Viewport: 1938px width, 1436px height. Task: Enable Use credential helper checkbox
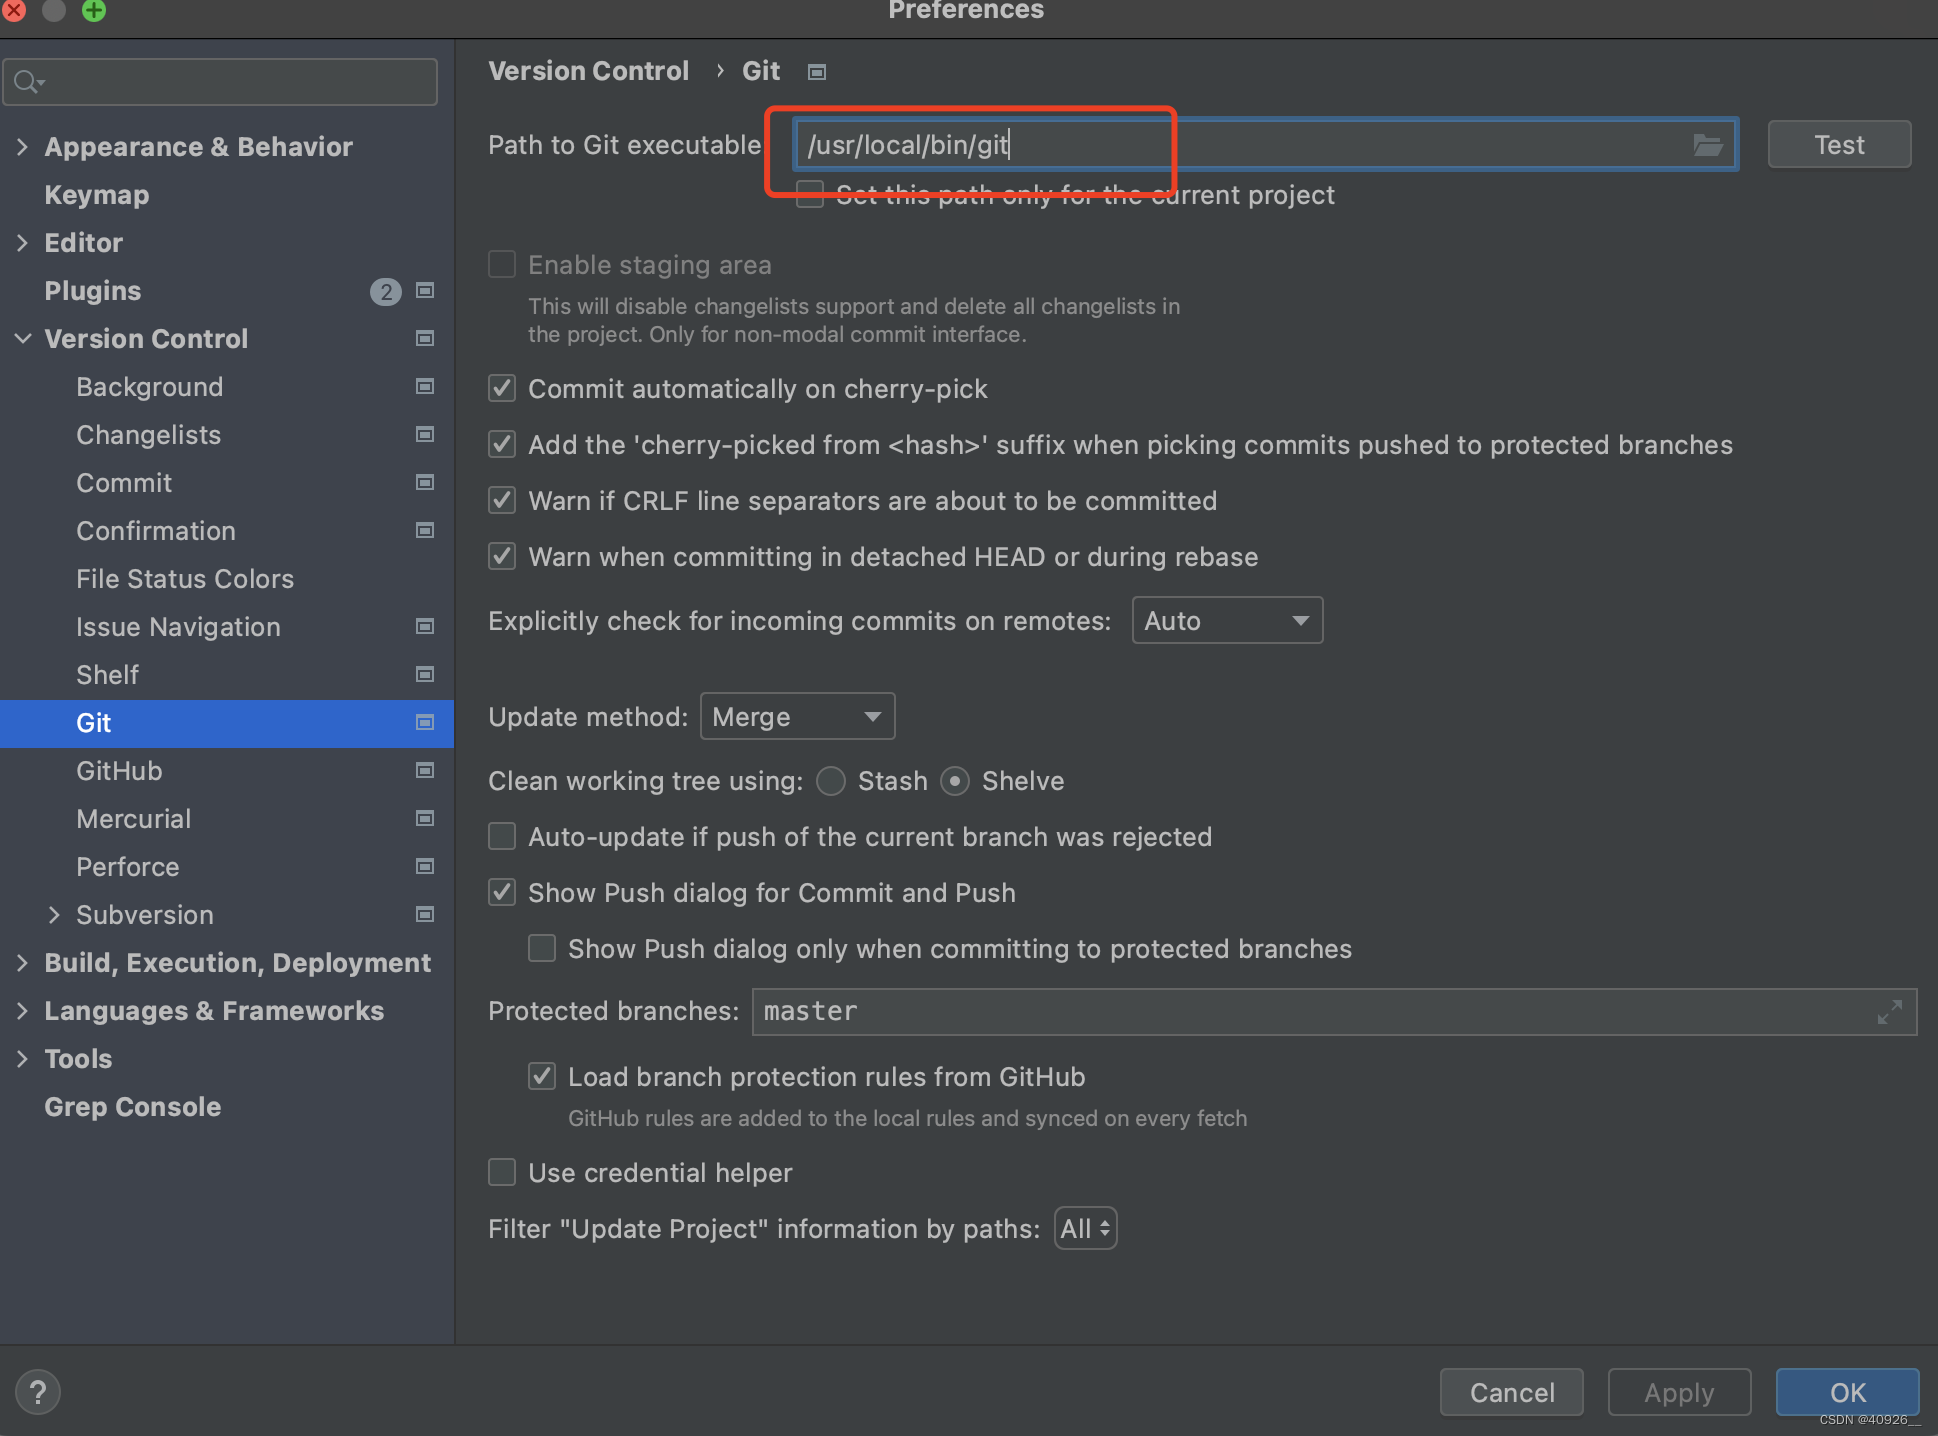click(502, 1174)
